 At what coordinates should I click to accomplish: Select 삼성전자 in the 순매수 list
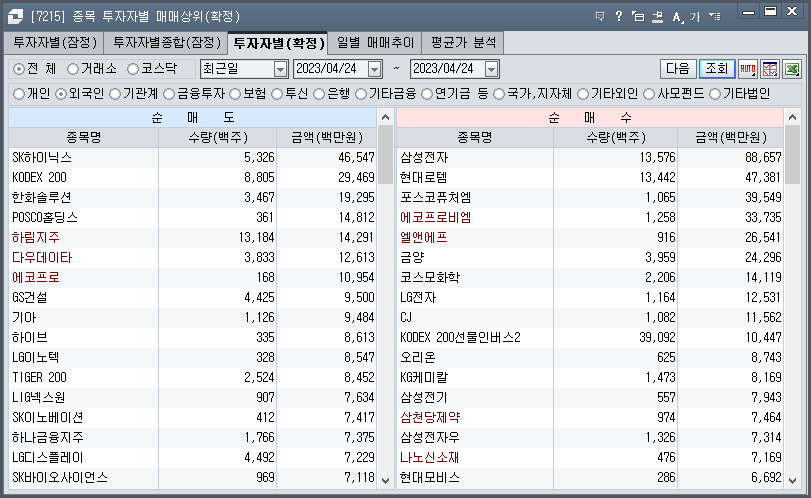click(x=590, y=157)
